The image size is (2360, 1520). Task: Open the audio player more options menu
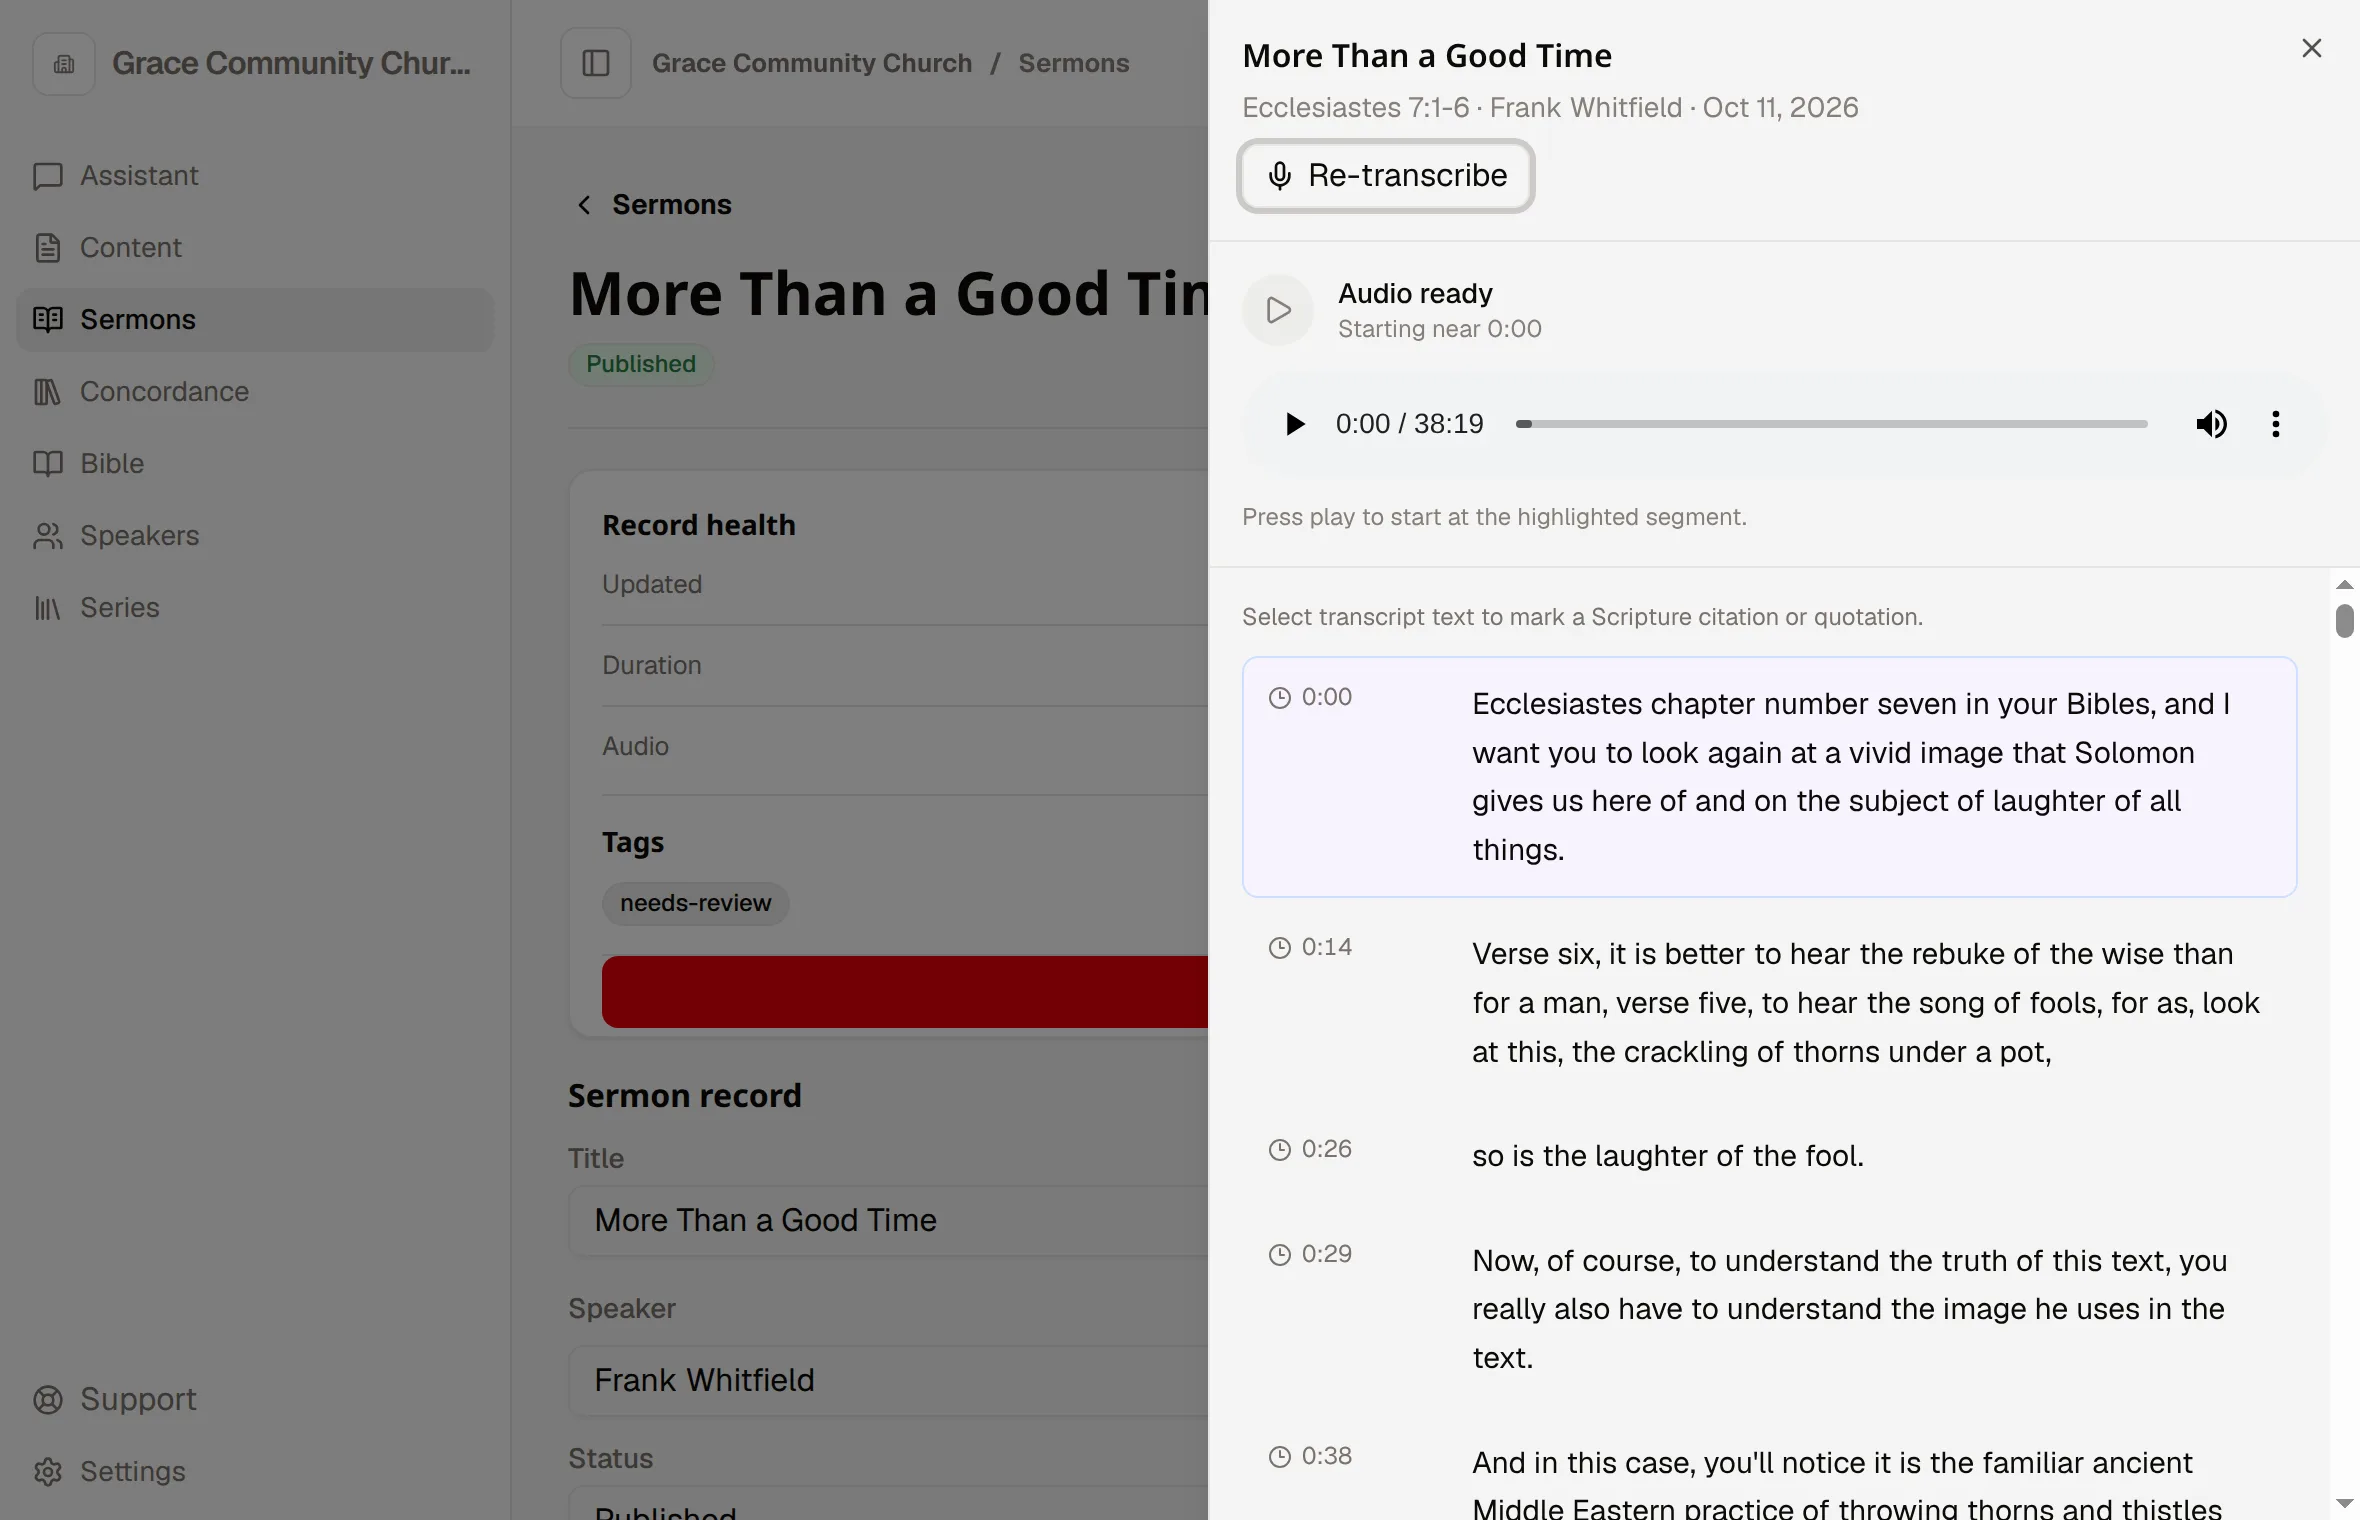pyautogui.click(x=2275, y=424)
